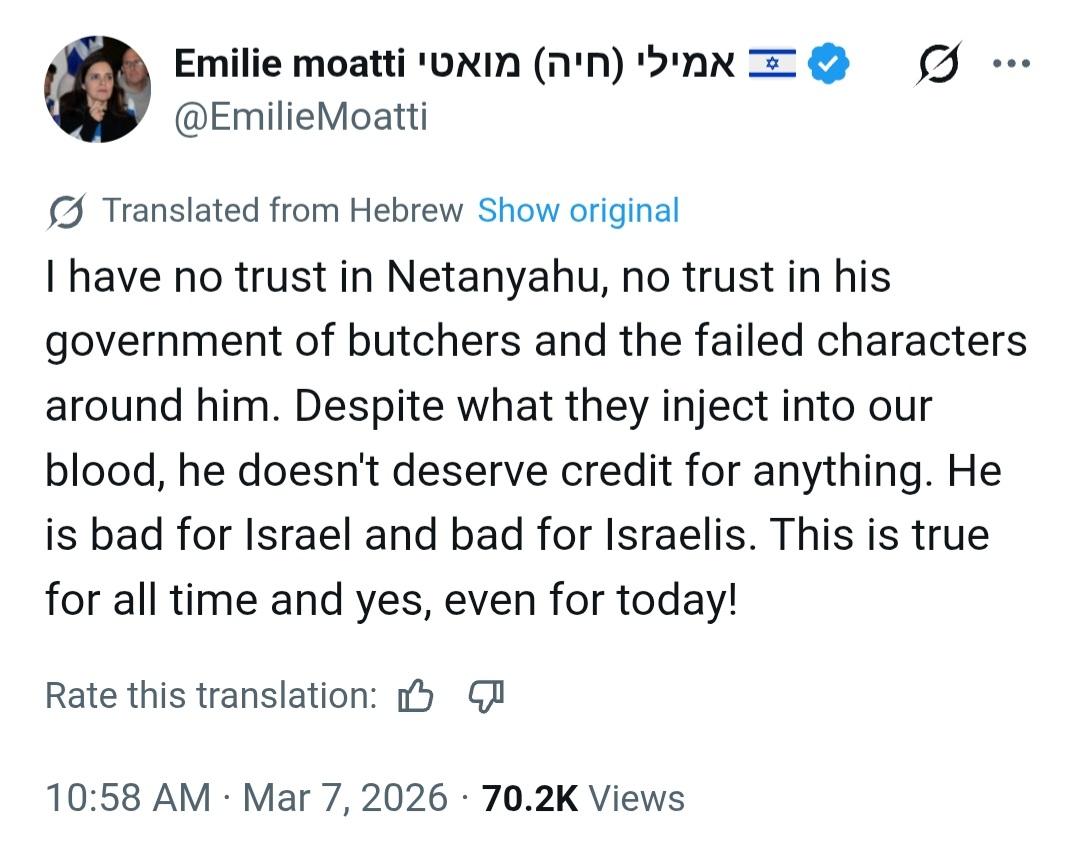
Task: Open the @EmilieMoatti handle link
Action: click(x=301, y=117)
